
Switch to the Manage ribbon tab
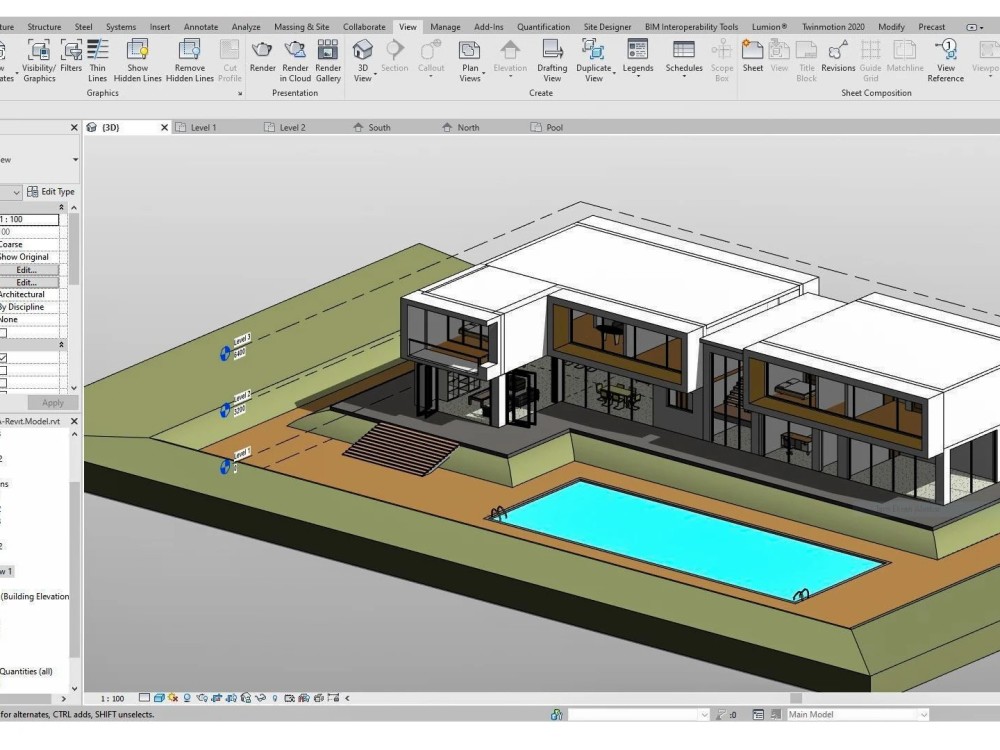pos(445,27)
